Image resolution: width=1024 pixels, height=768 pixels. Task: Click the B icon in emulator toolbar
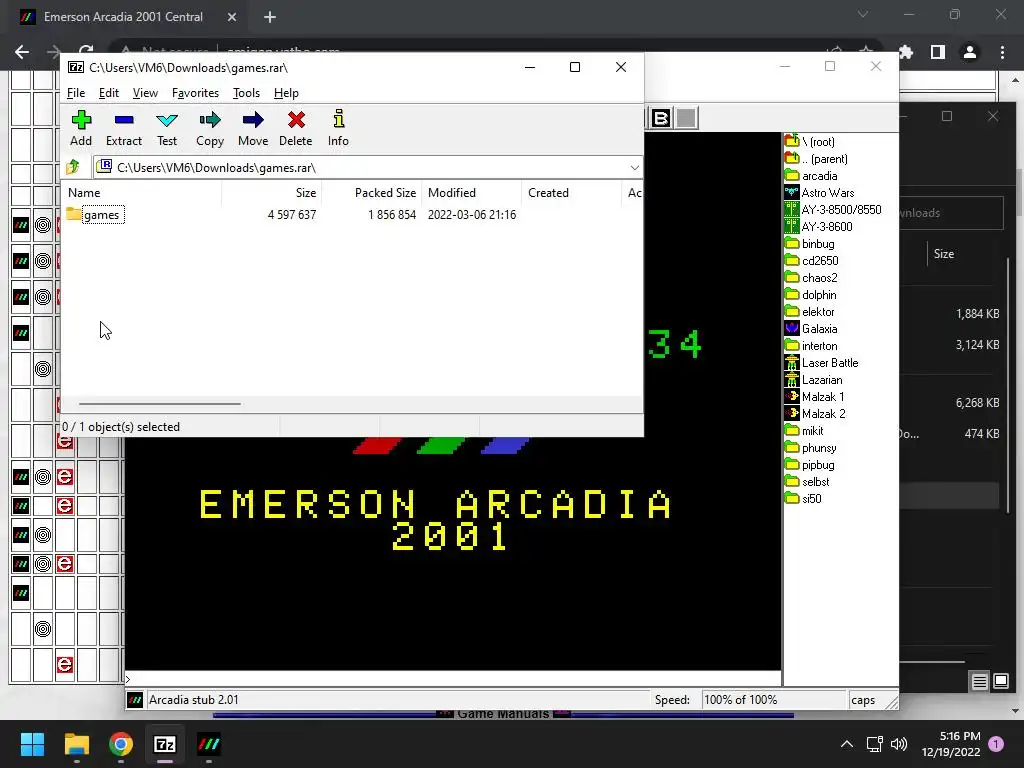tap(661, 118)
